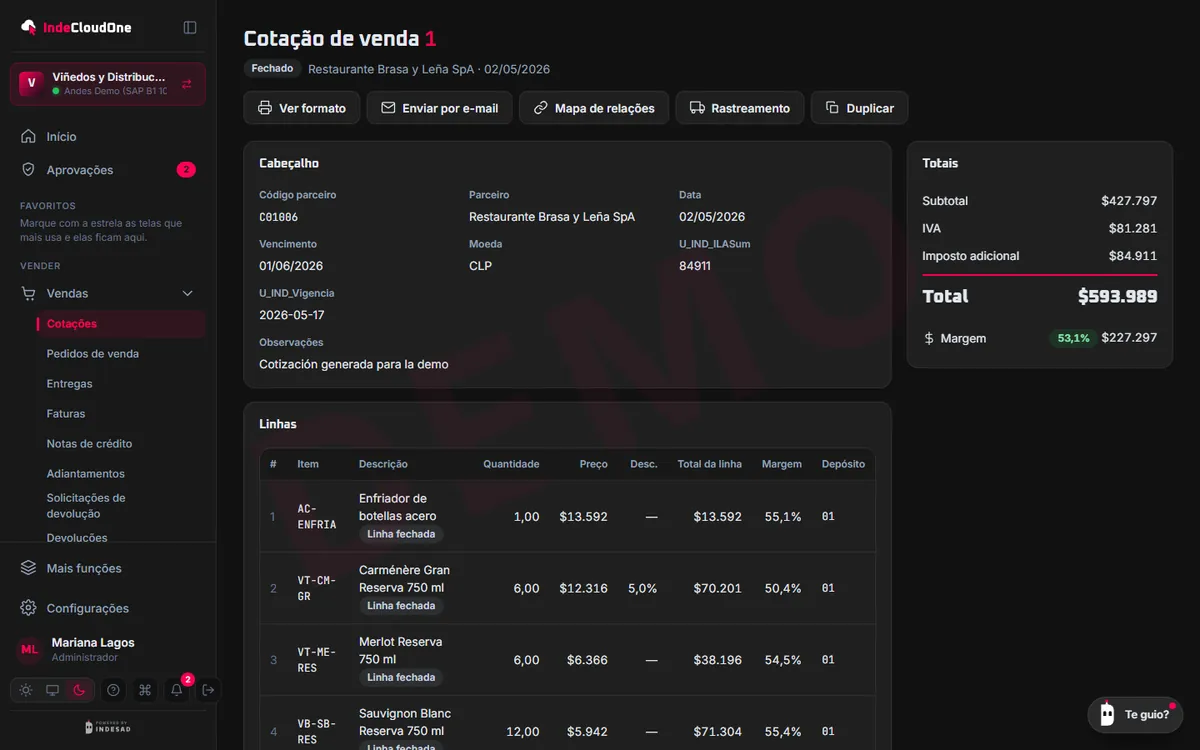Select dark theme moon toggle
Viewport: 1200px width, 750px height.
(79, 690)
